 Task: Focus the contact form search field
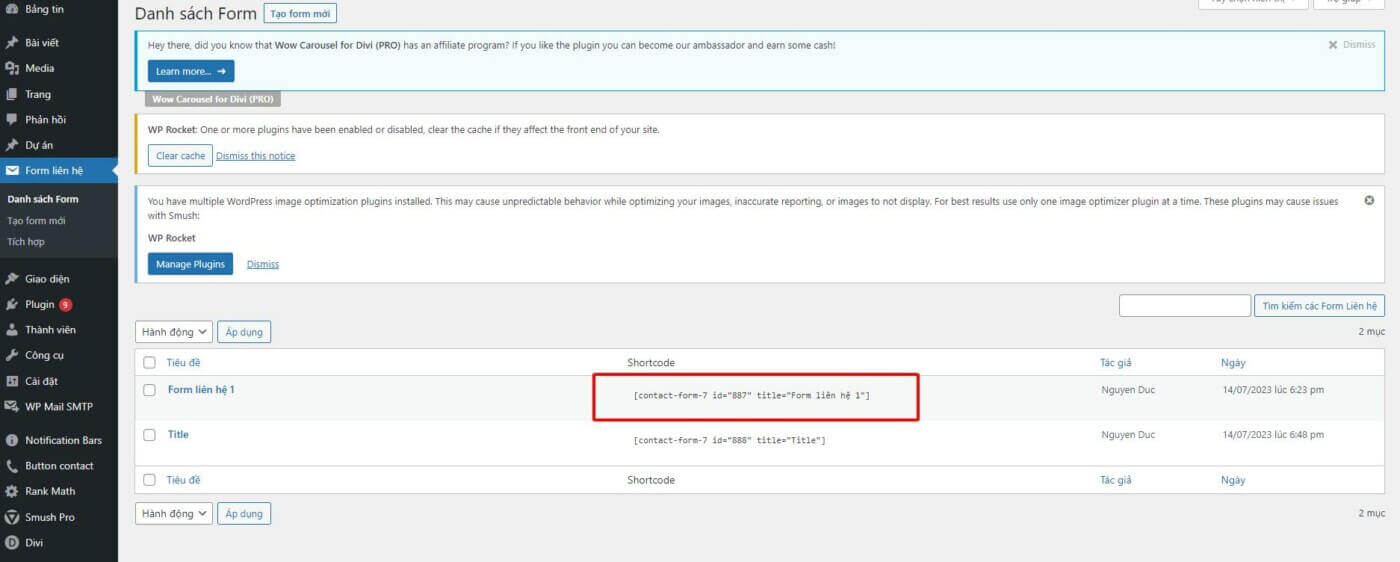point(1185,306)
